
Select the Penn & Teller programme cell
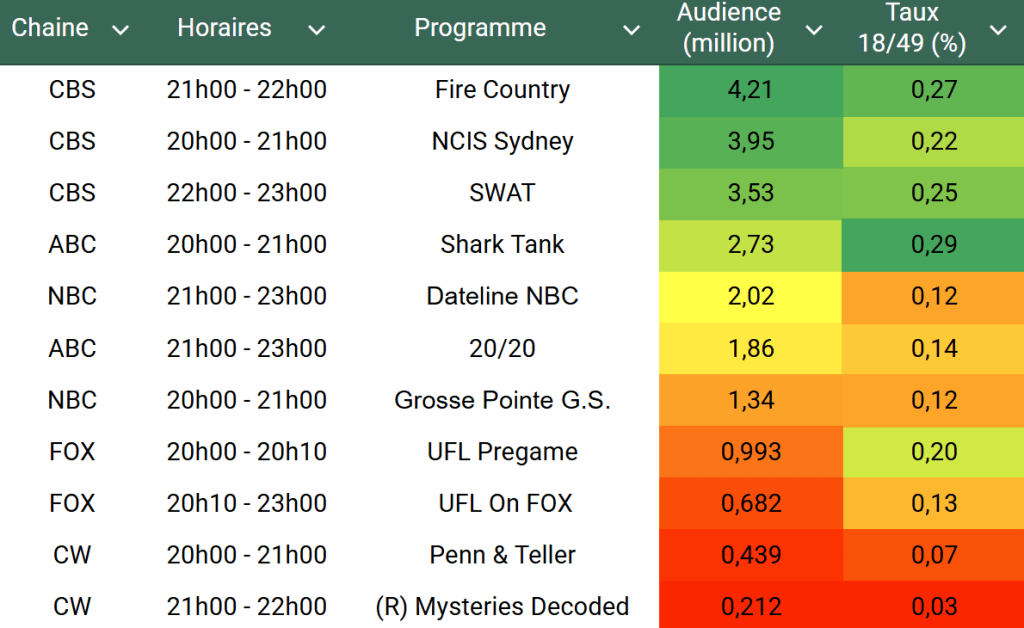(502, 555)
